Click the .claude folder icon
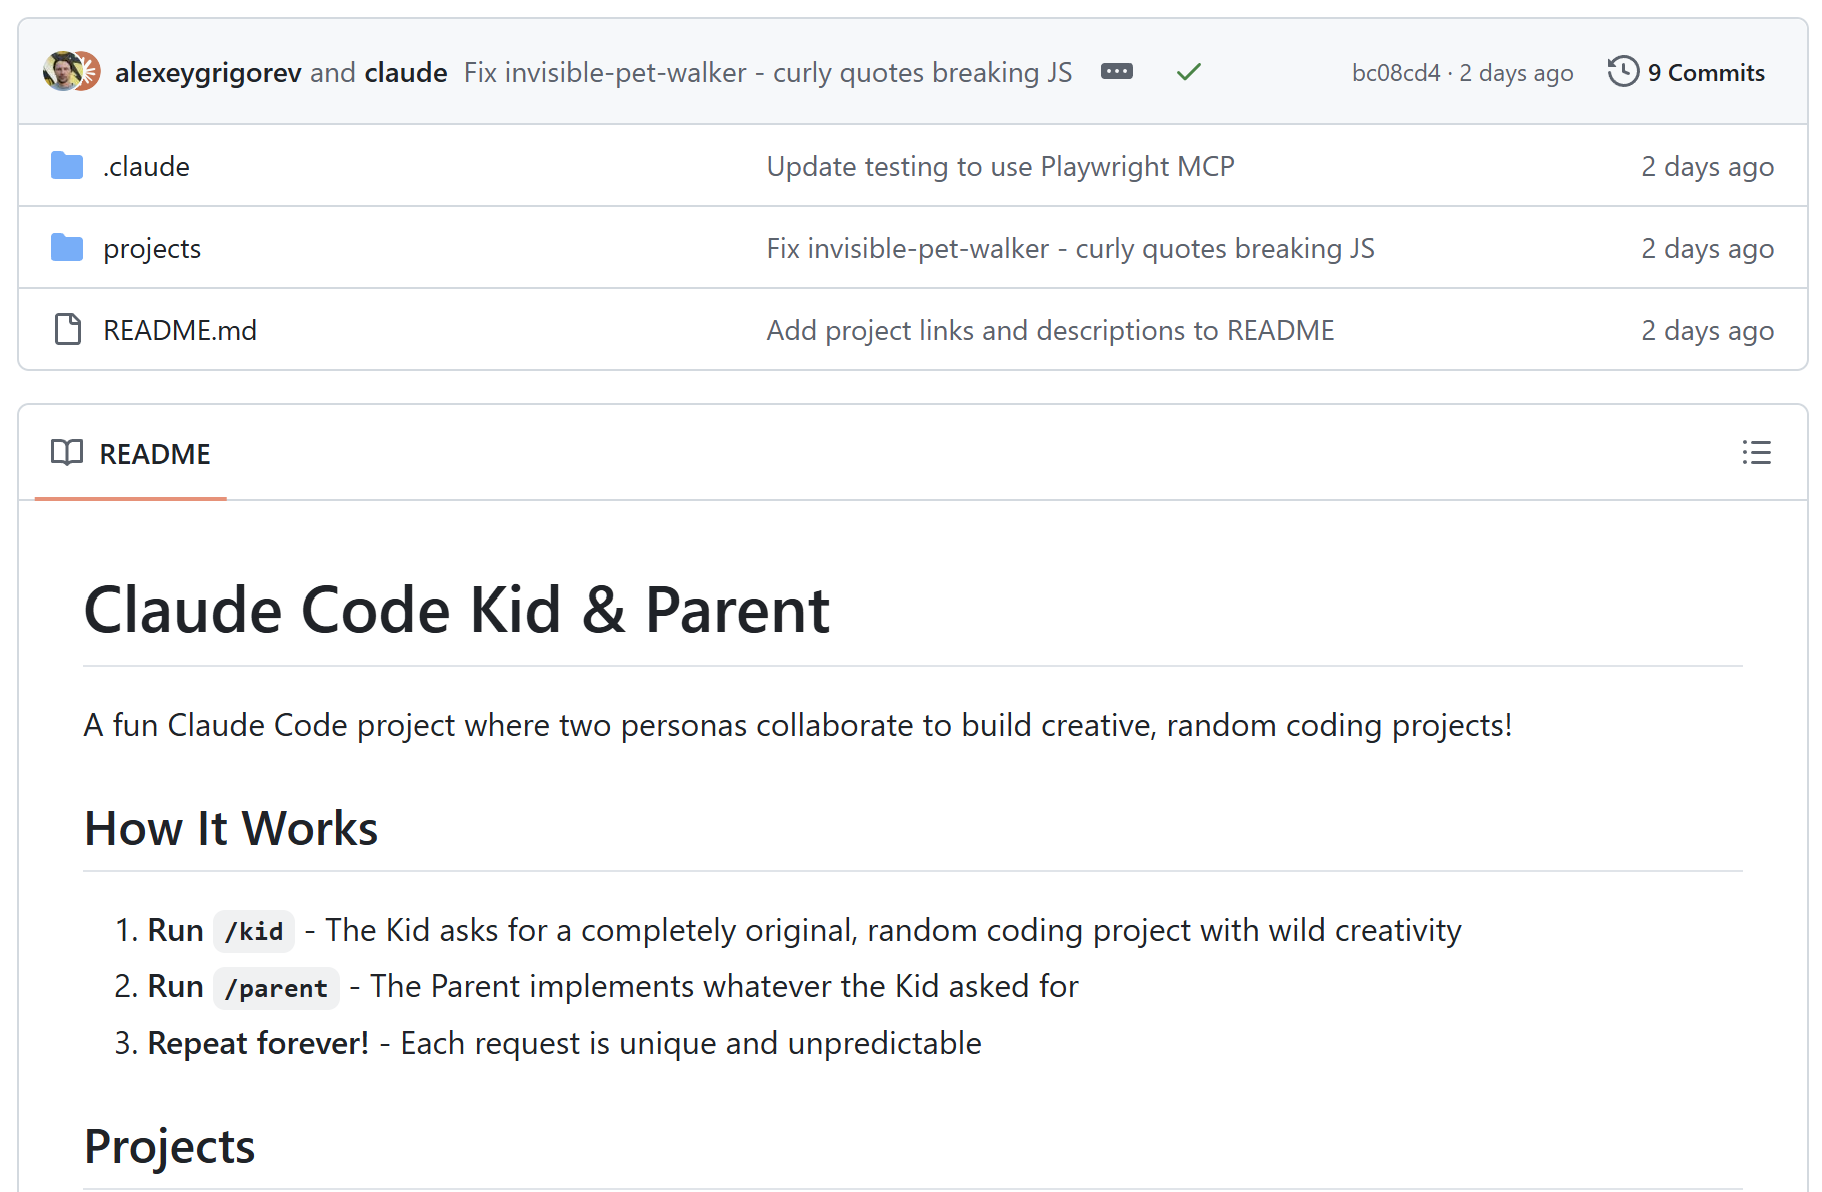 click(67, 166)
